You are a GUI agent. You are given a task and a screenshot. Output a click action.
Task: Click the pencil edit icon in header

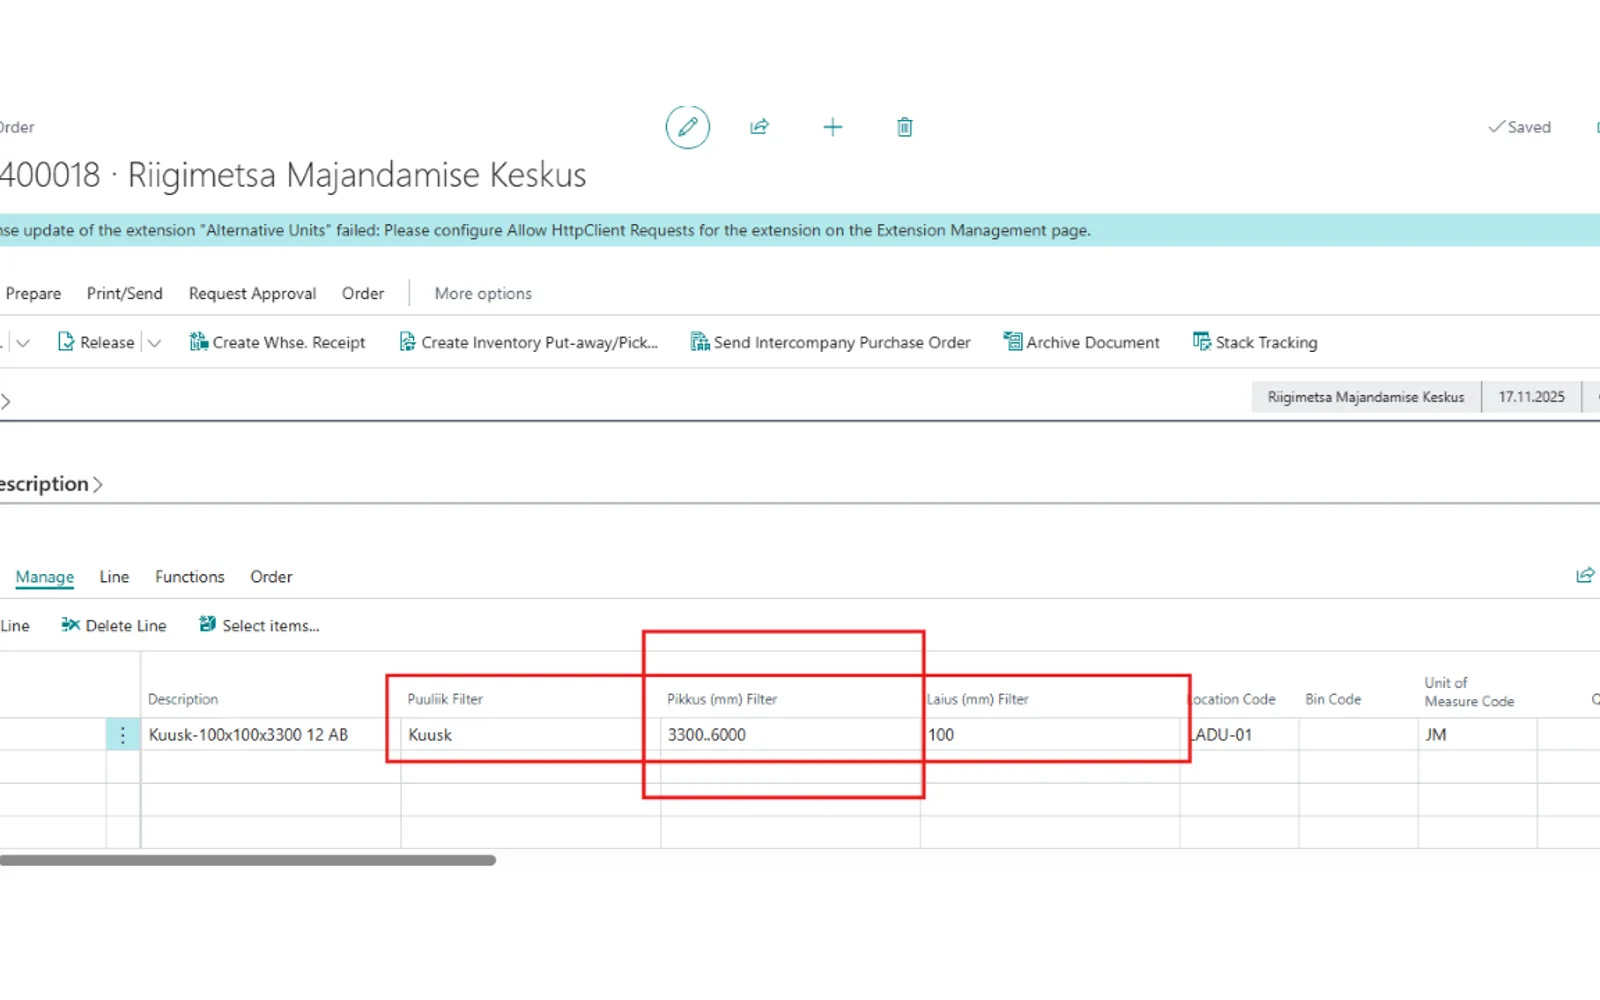tap(688, 127)
